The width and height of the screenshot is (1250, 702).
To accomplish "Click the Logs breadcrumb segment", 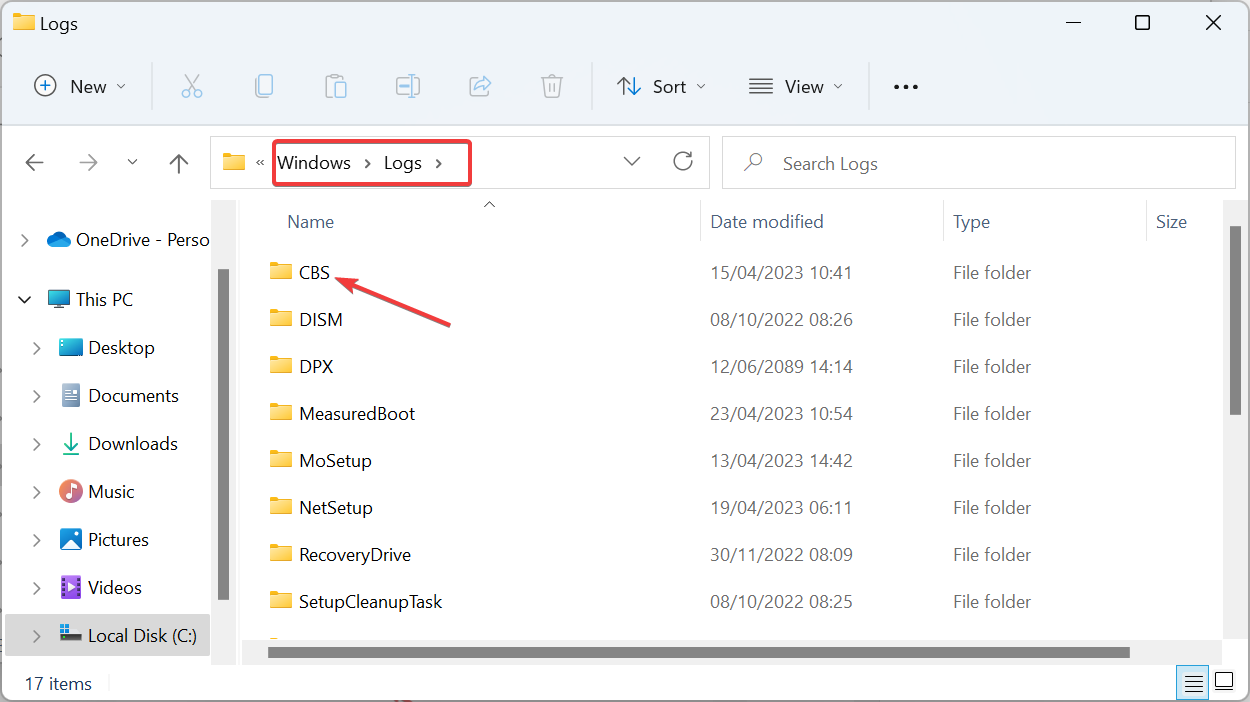I will pyautogui.click(x=403, y=163).
